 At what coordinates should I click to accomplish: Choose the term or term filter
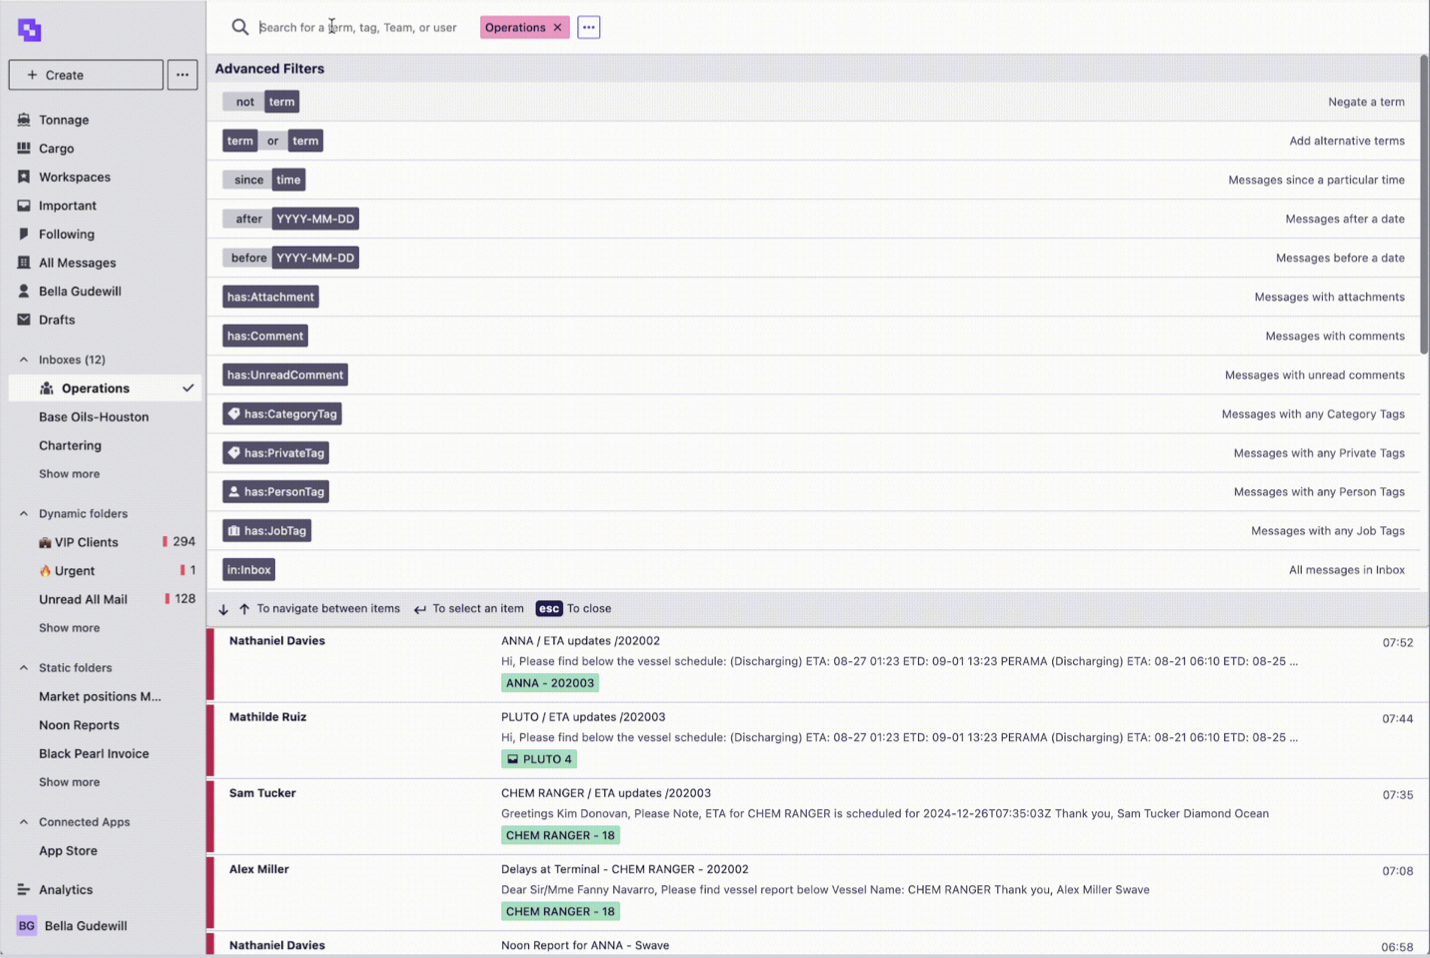[273, 141]
